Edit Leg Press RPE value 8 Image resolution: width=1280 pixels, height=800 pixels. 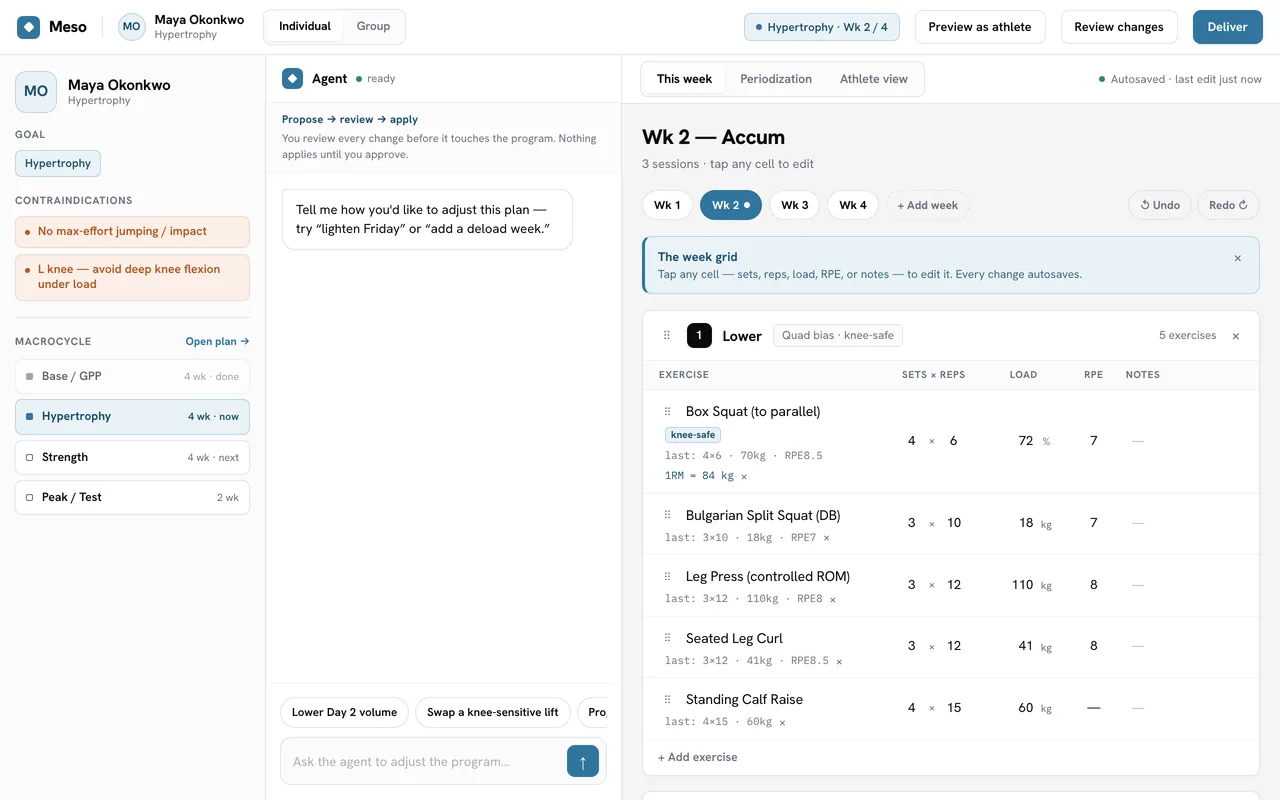(1093, 585)
